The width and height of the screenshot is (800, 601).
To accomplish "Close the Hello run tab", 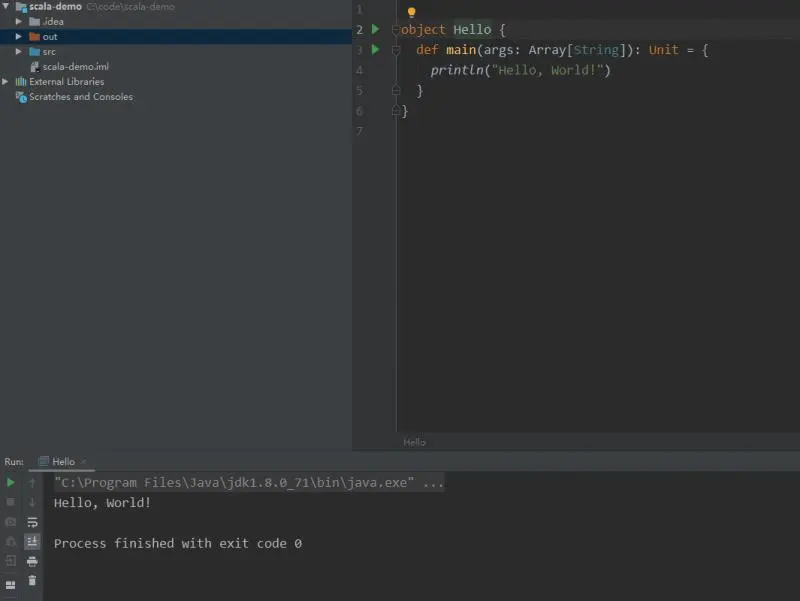I will (x=83, y=462).
